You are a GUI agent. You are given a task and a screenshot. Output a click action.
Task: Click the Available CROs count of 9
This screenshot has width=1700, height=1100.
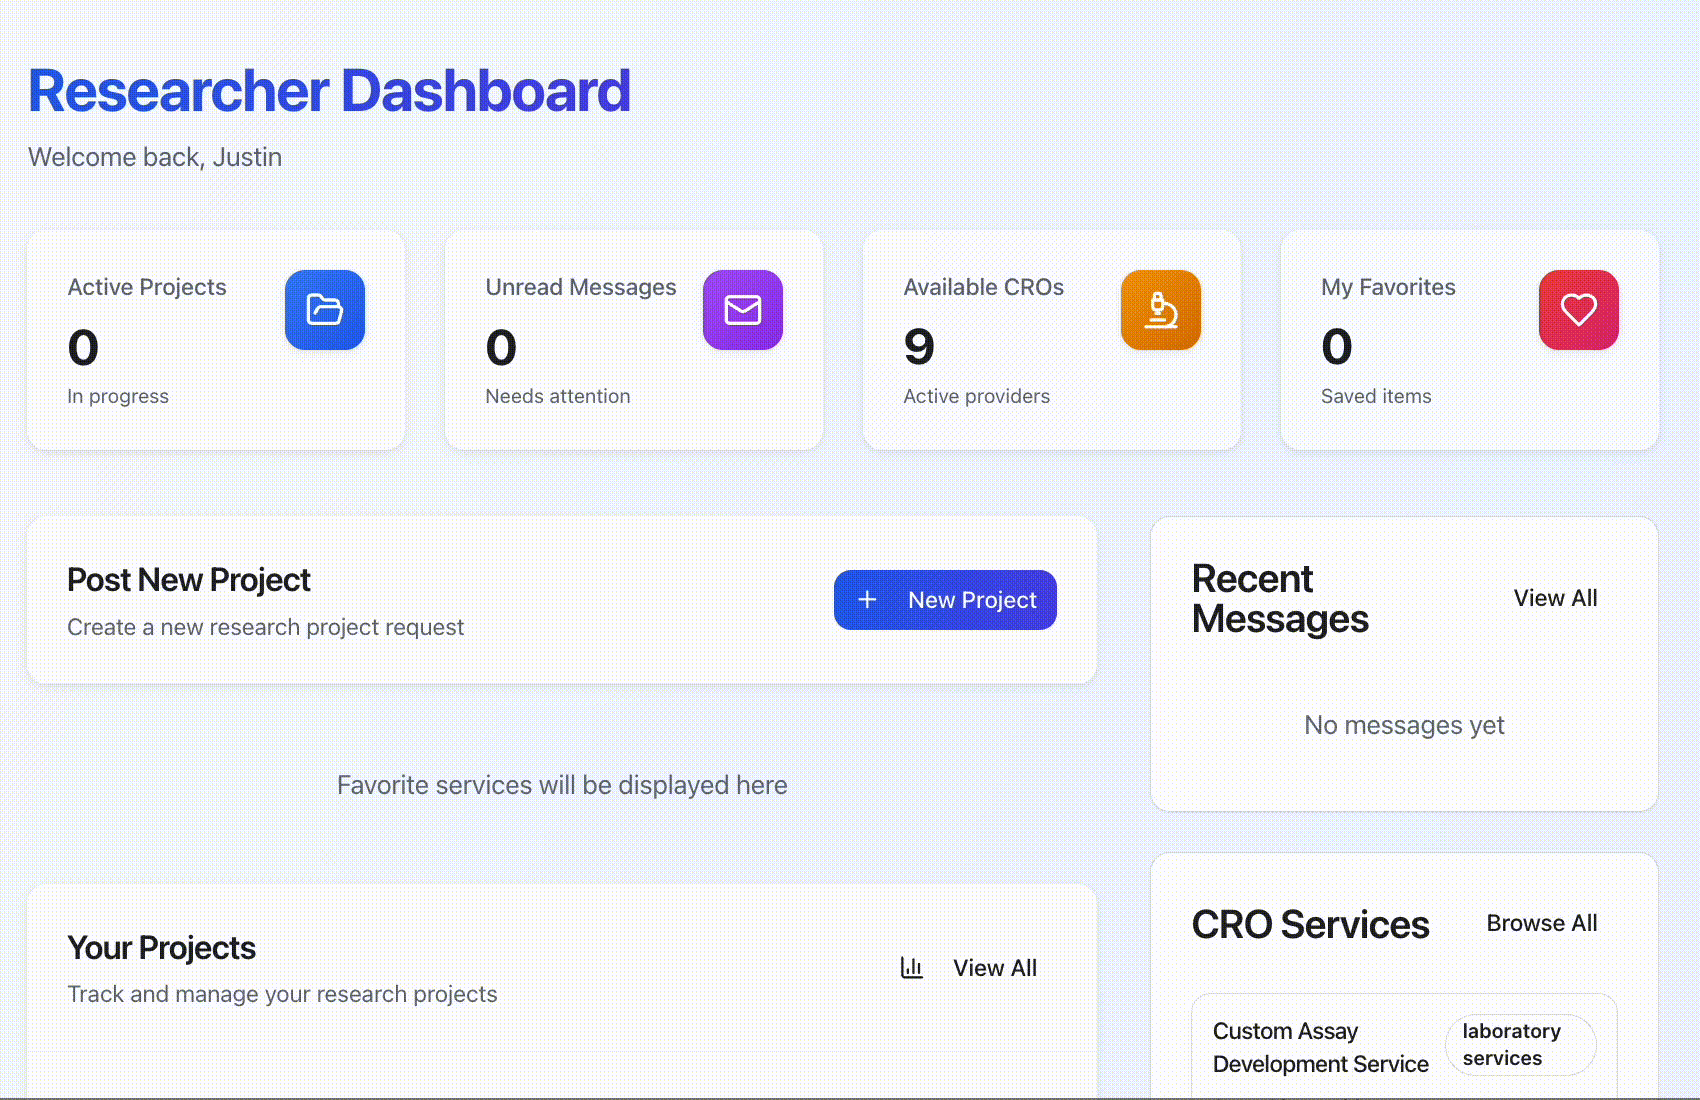pos(919,347)
